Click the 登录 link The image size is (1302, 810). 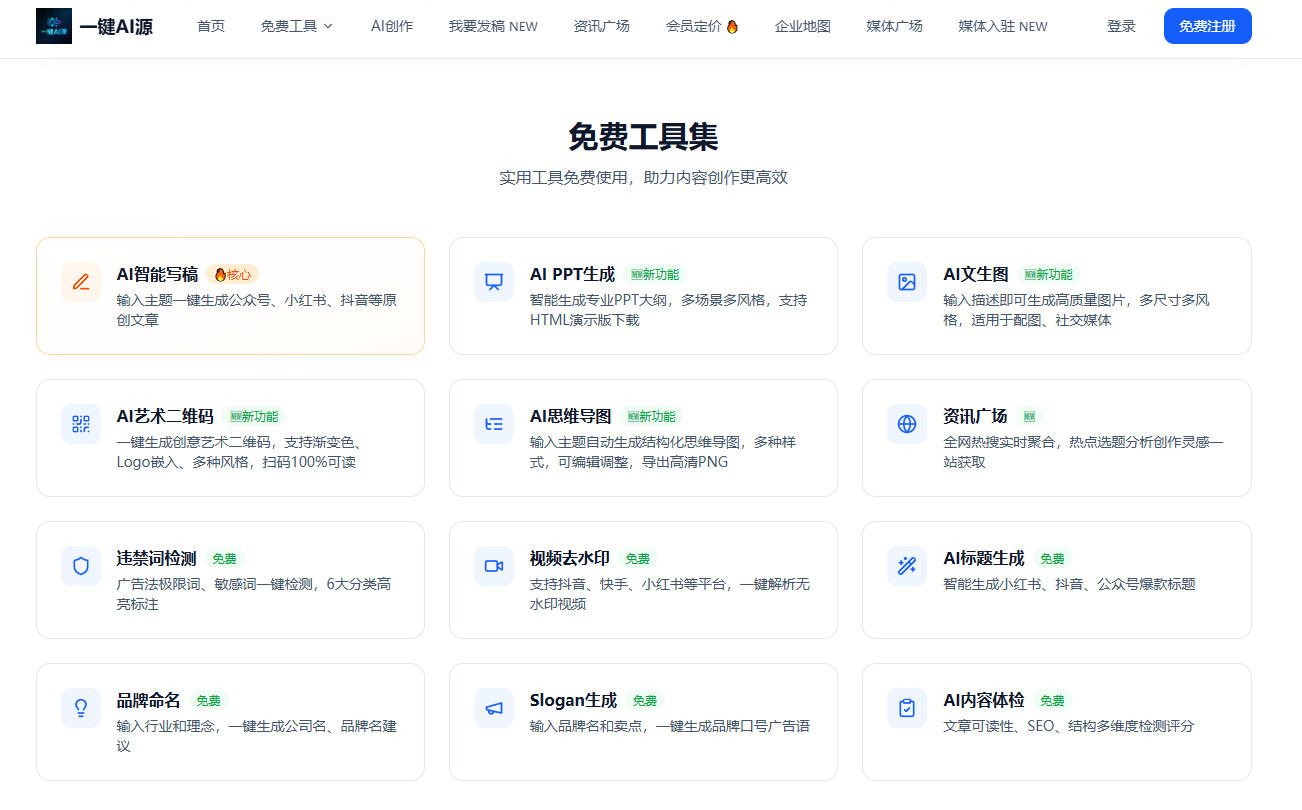click(x=1121, y=26)
